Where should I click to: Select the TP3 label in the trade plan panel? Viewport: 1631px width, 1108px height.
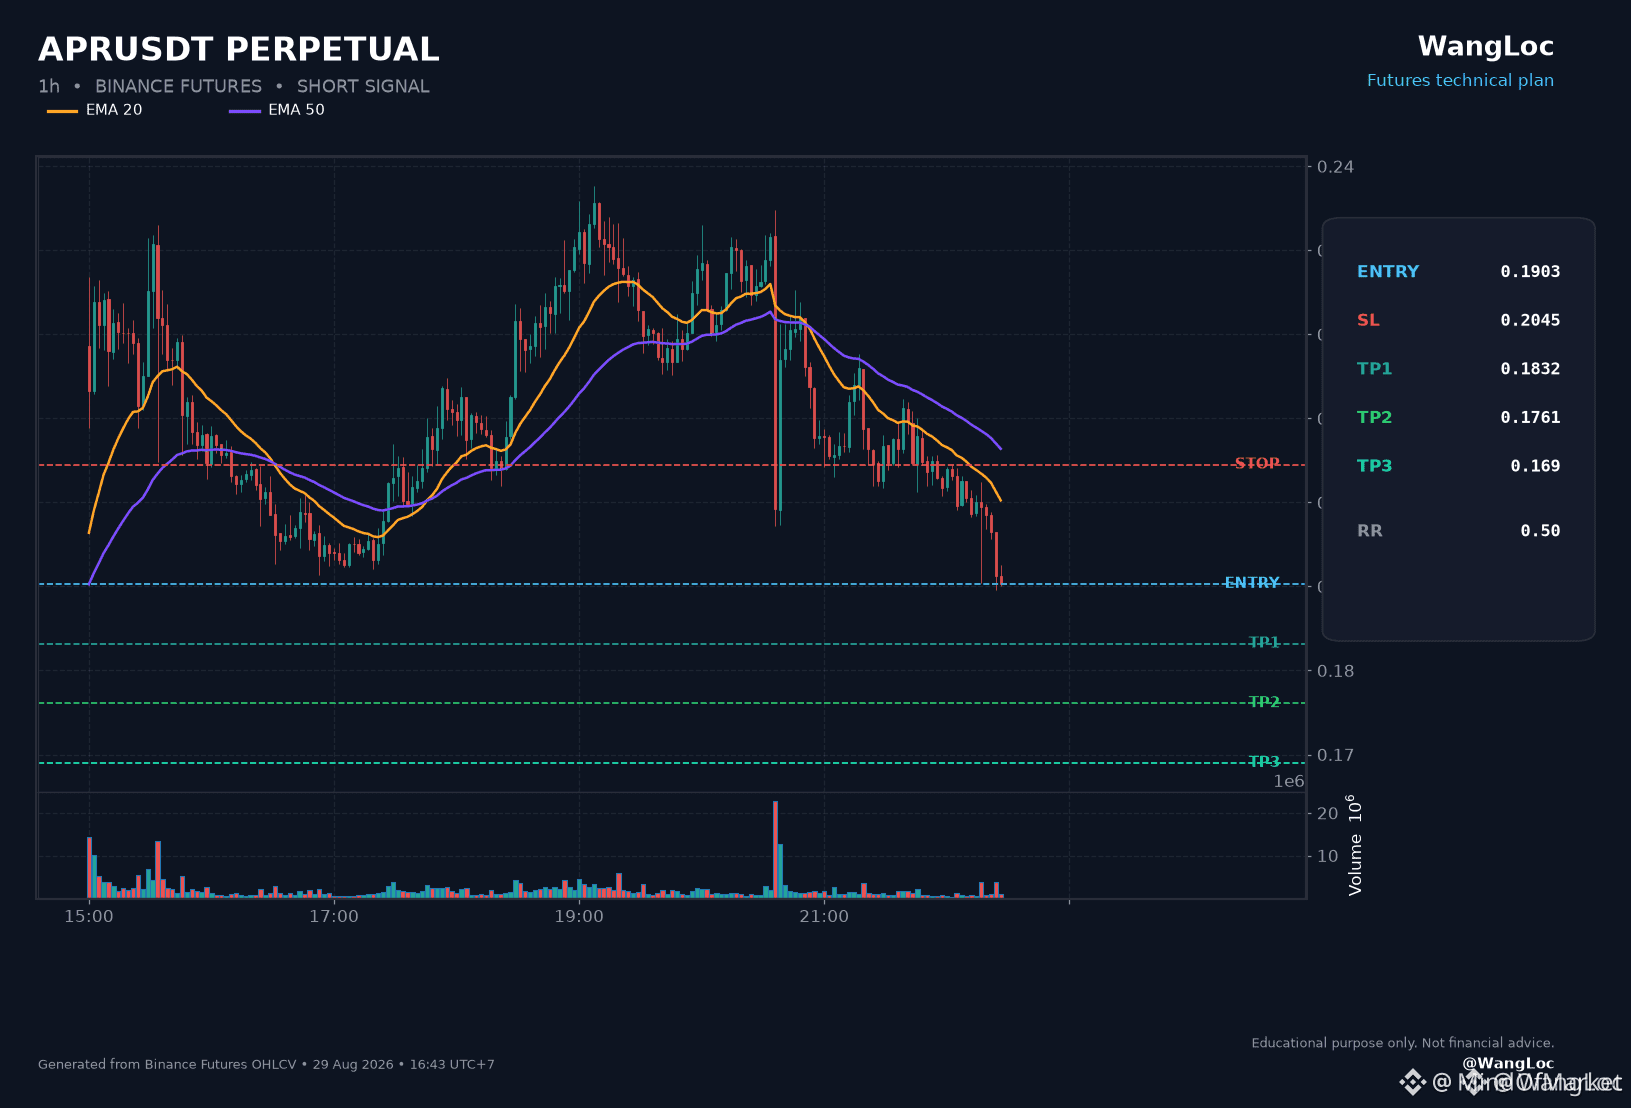1375,466
